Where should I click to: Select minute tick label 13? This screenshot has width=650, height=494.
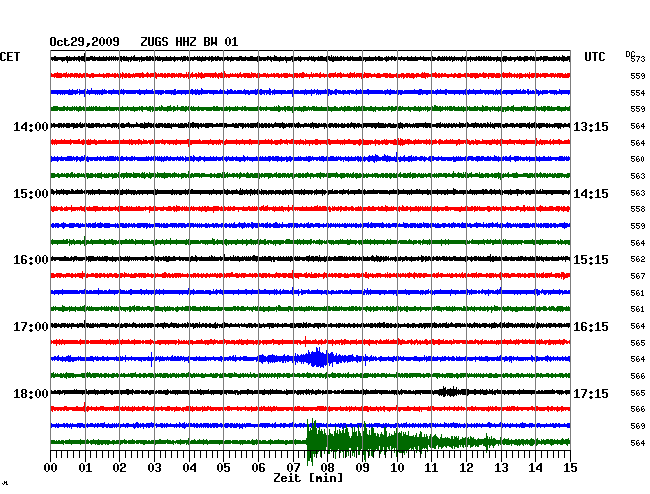501,468
